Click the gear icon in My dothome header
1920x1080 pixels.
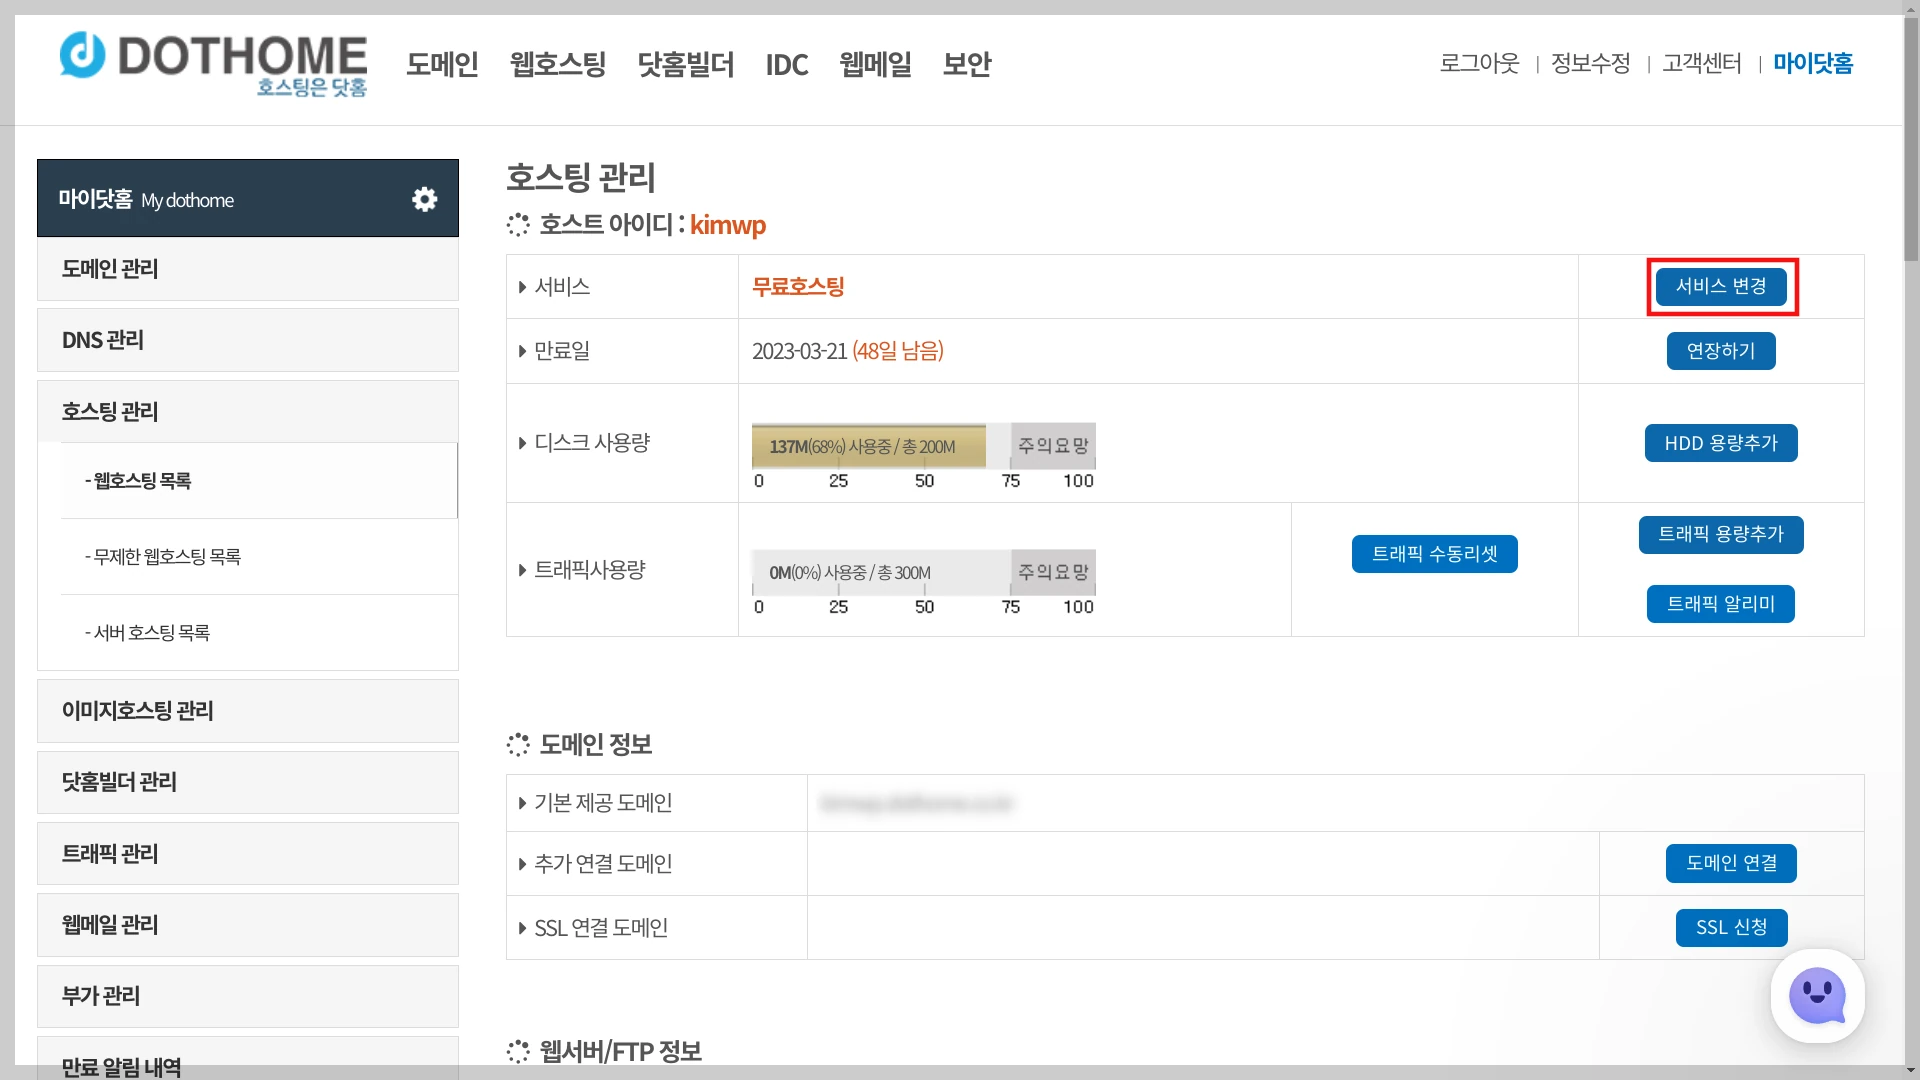tap(425, 199)
